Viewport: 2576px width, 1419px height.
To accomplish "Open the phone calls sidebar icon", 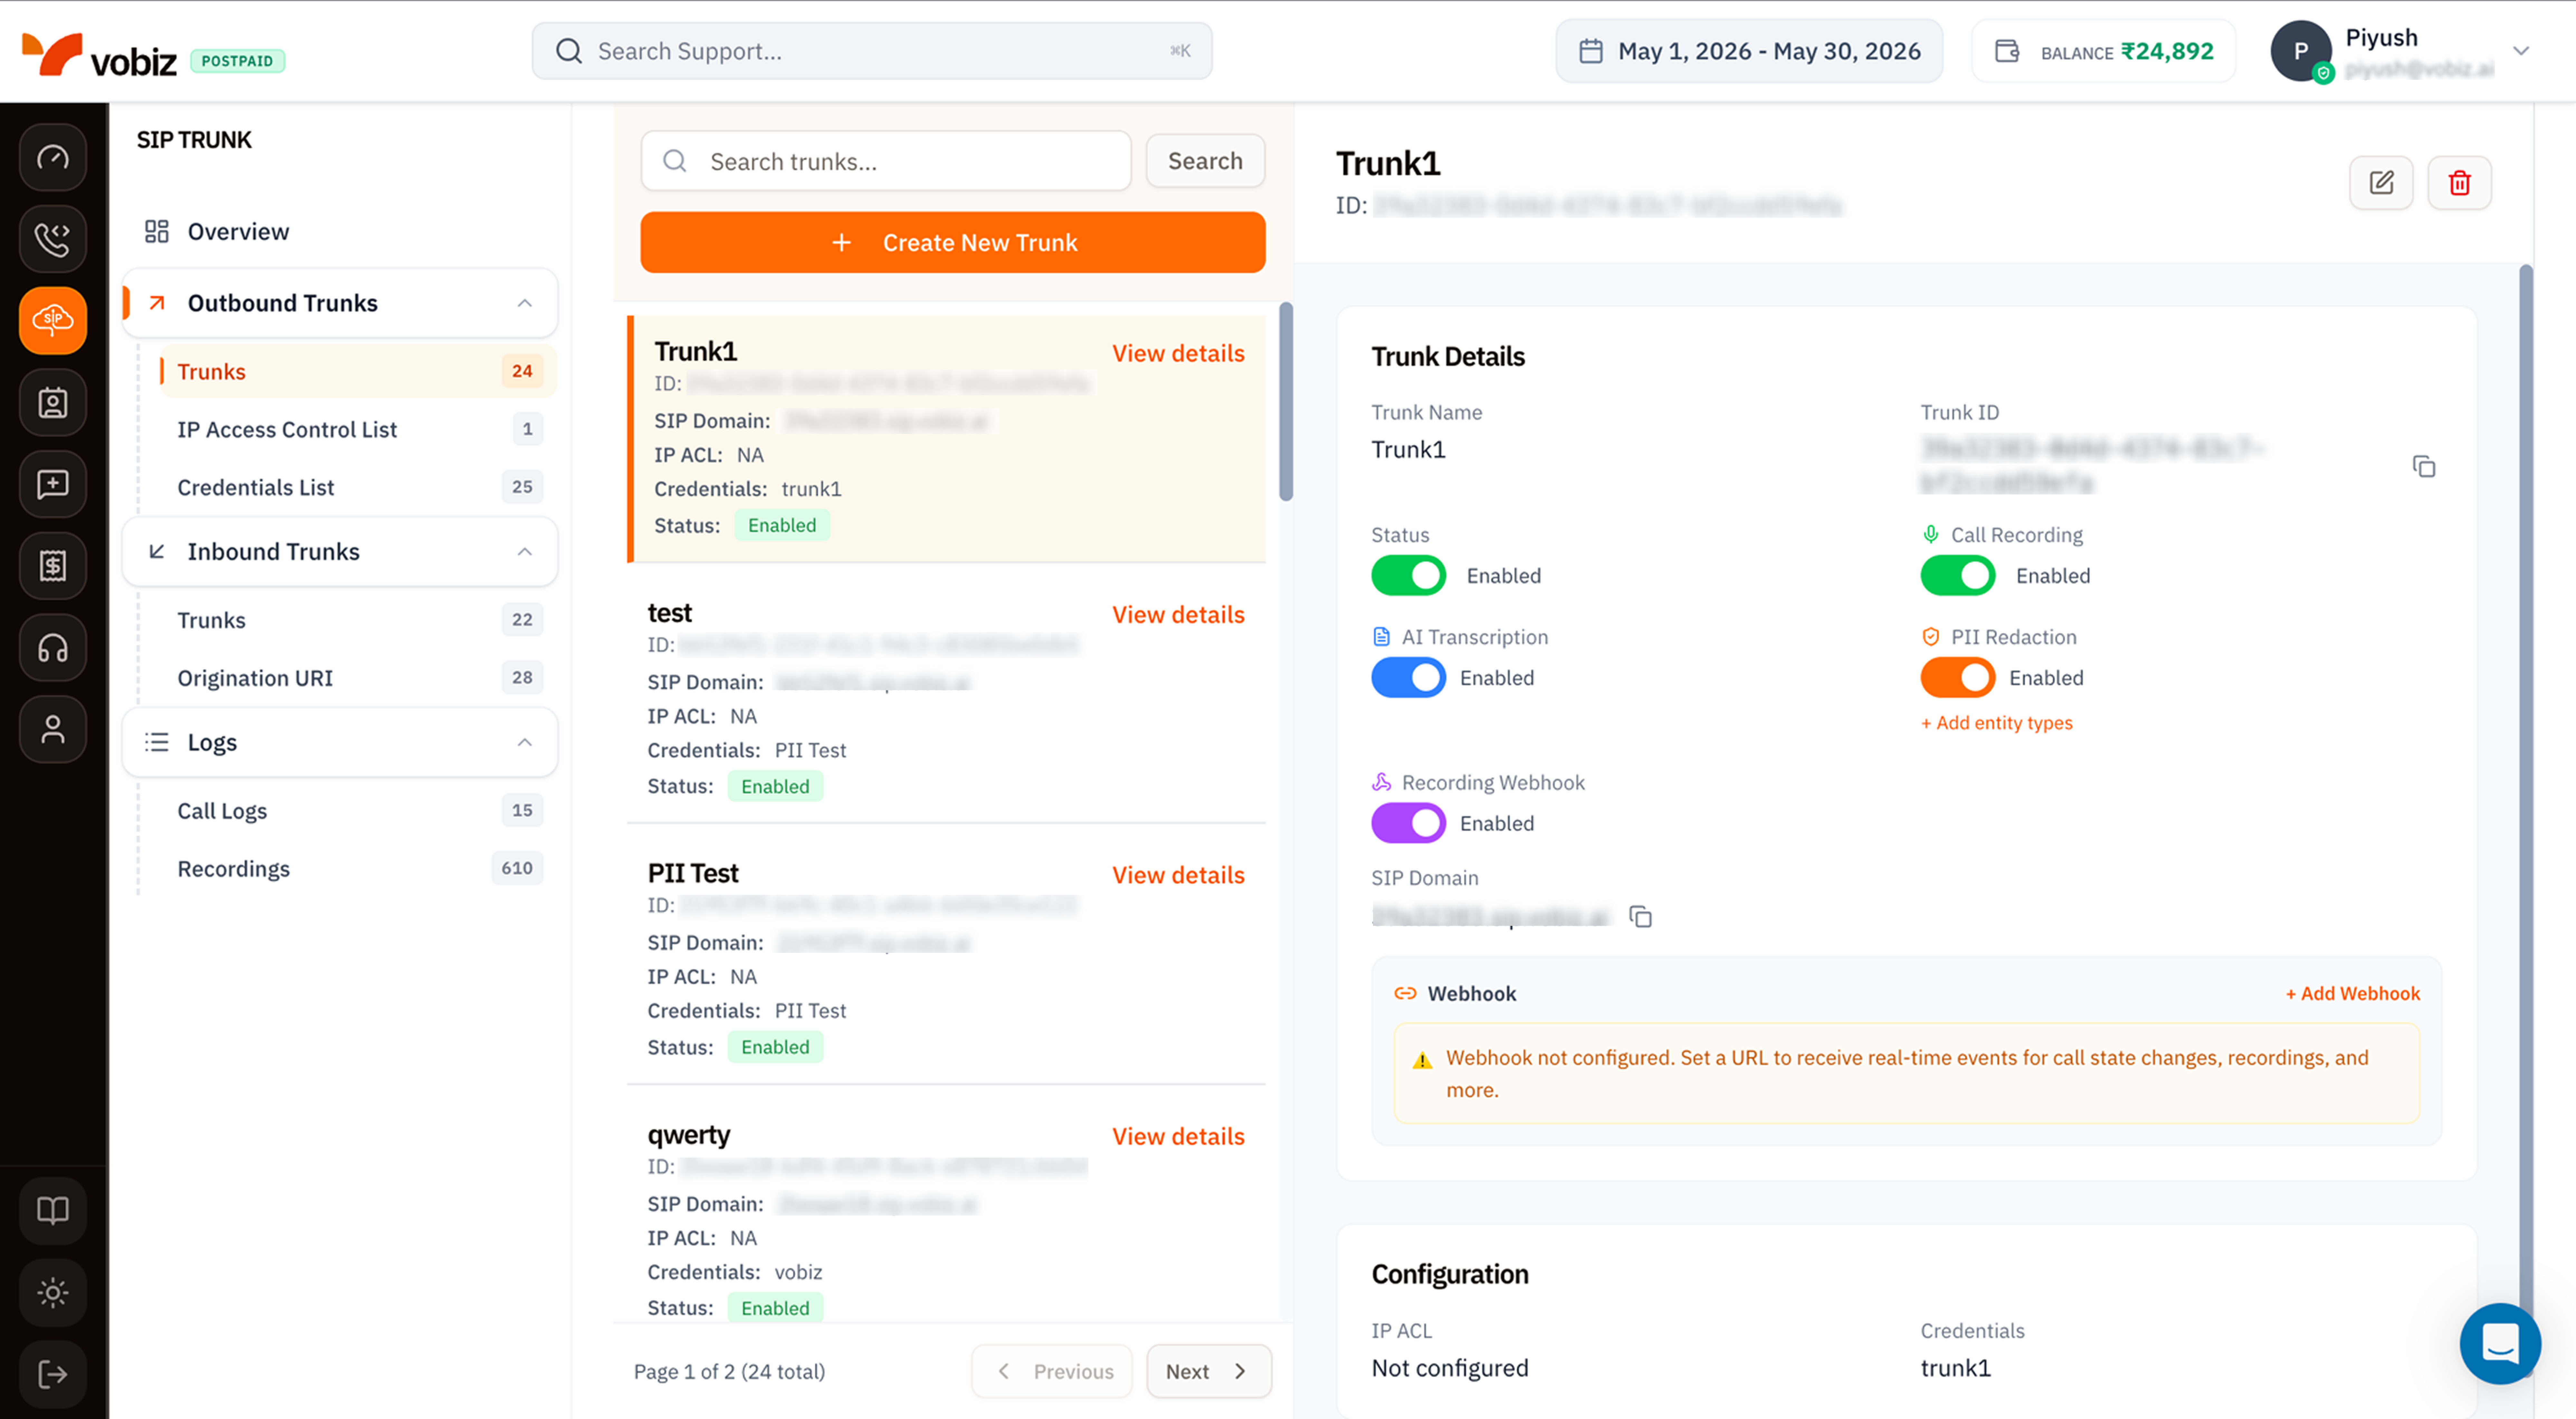I will point(53,239).
